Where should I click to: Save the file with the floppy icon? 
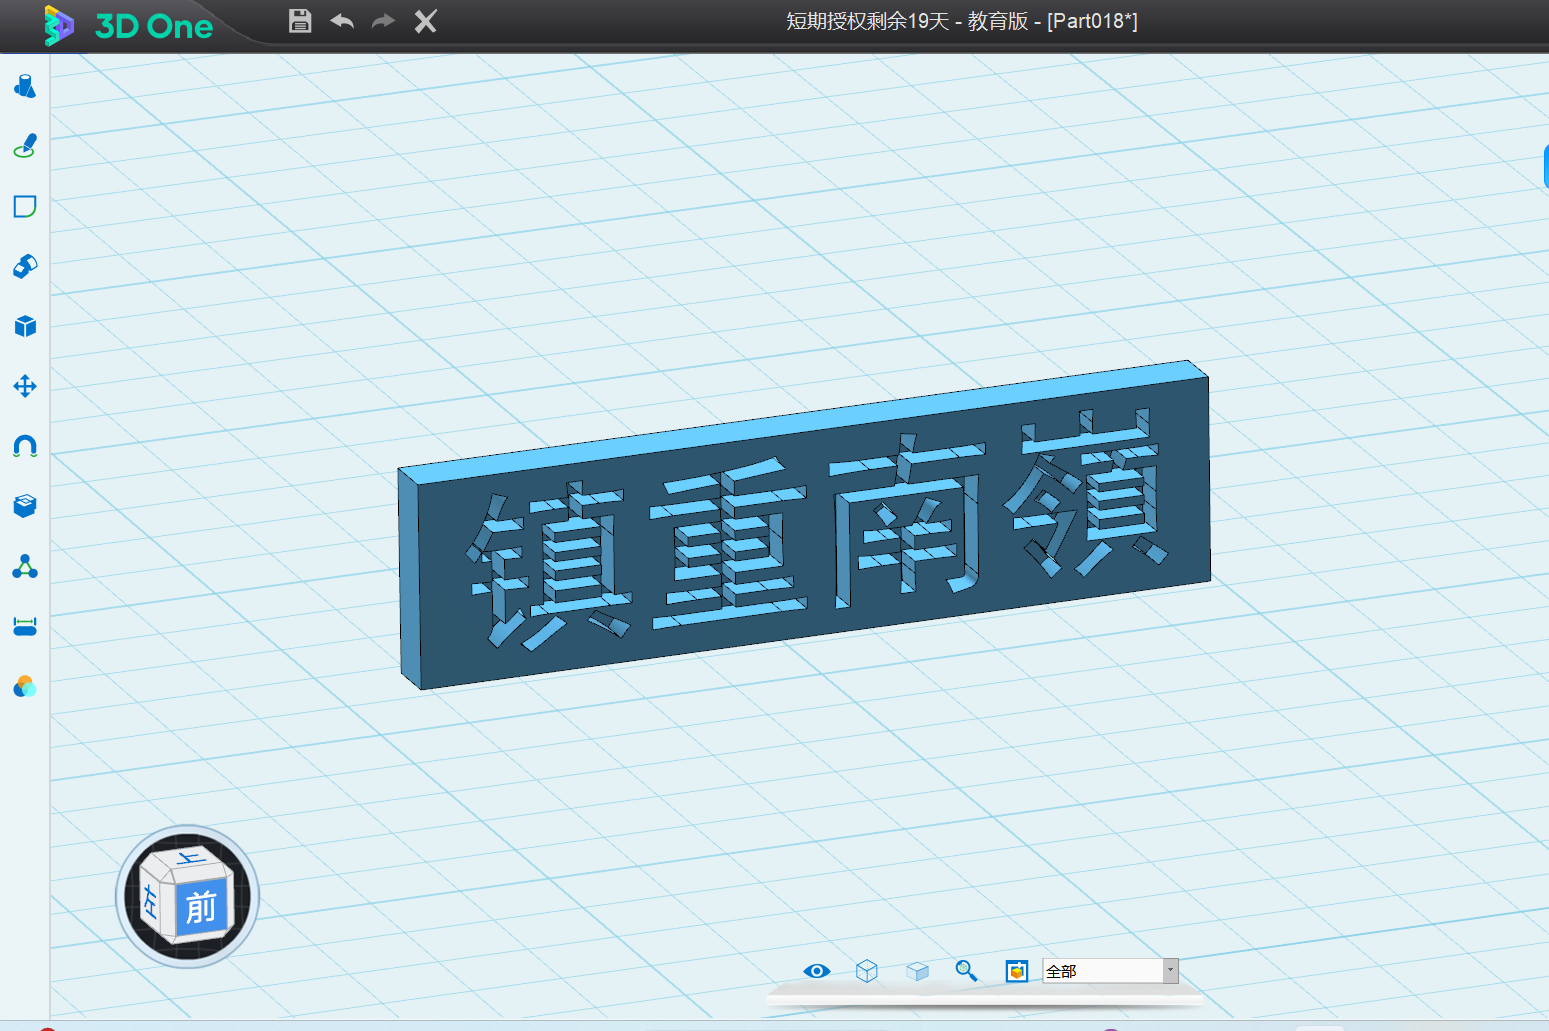click(x=300, y=21)
